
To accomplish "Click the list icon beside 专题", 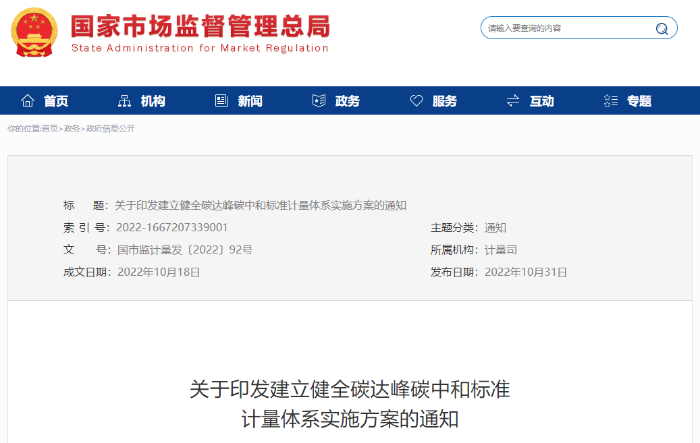I will tap(610, 101).
